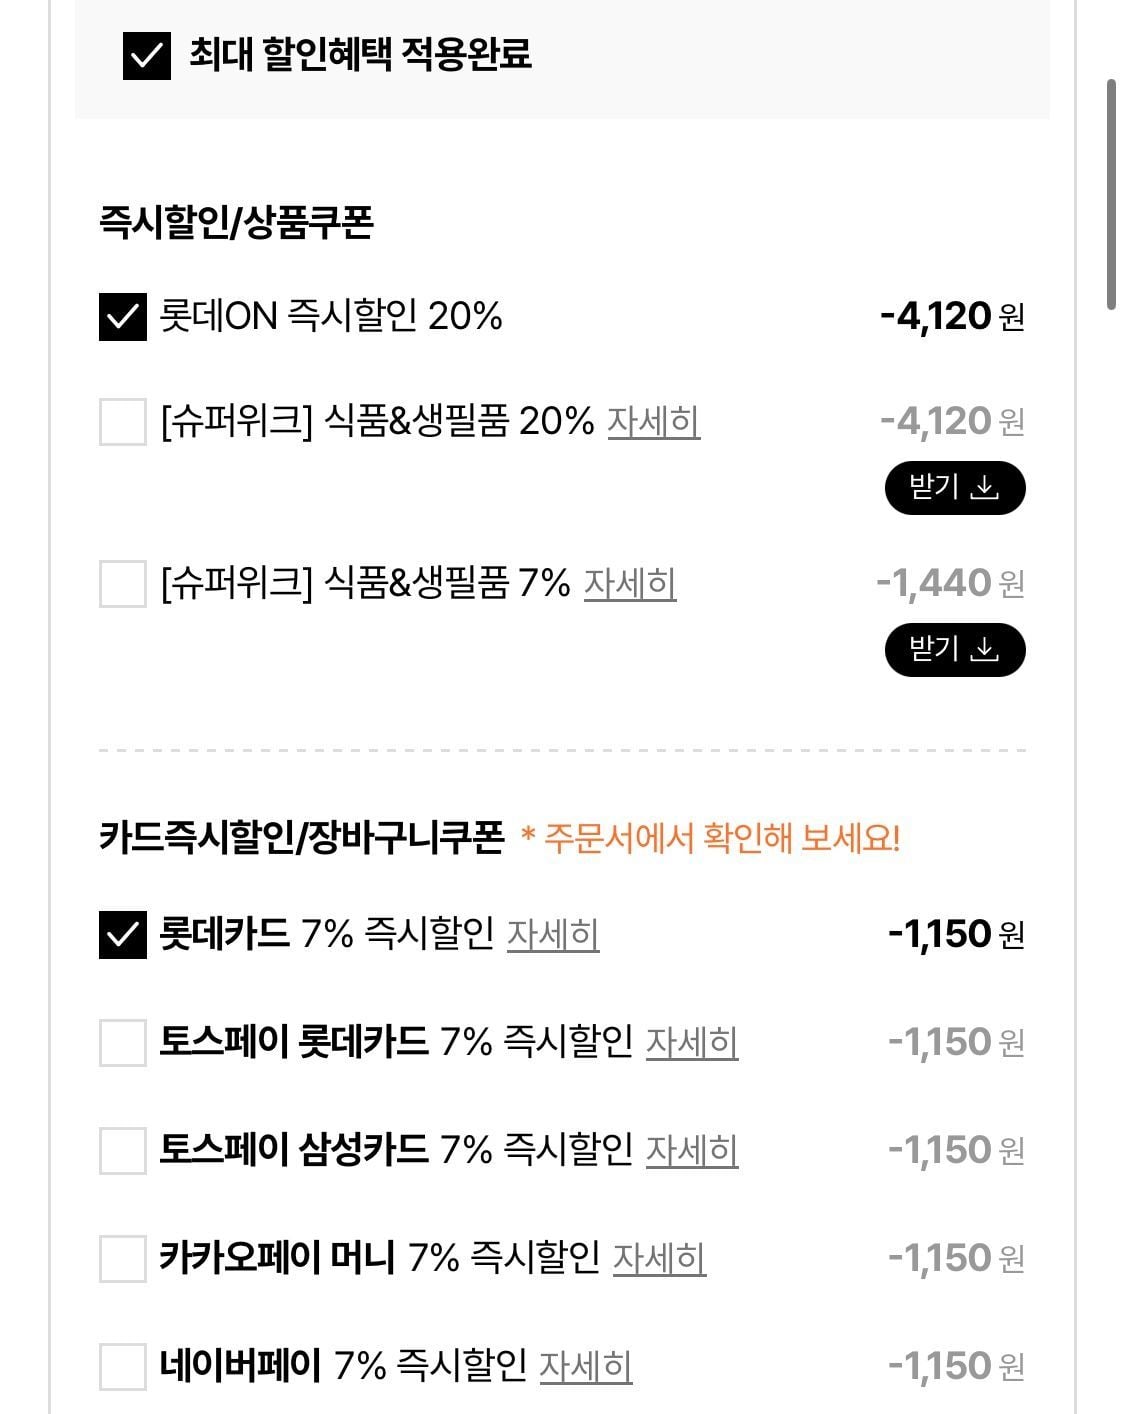This screenshot has width=1125, height=1414.
Task: Open 자세히 for 식품&생필품 7% coupon
Action: (629, 583)
